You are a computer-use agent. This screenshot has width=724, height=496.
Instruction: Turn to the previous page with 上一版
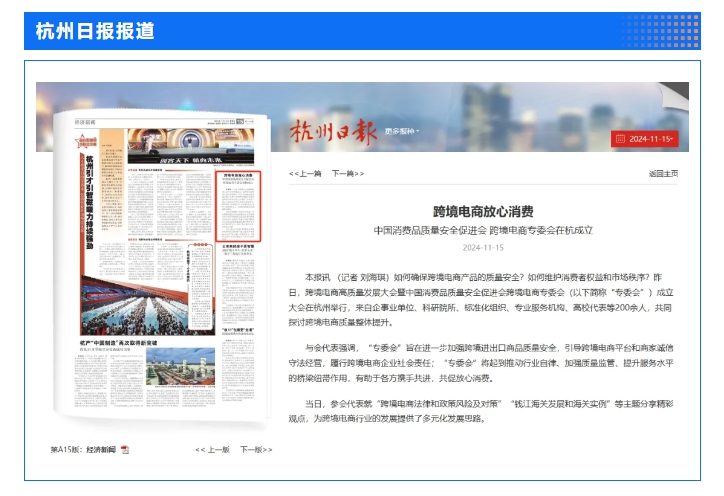(x=212, y=450)
